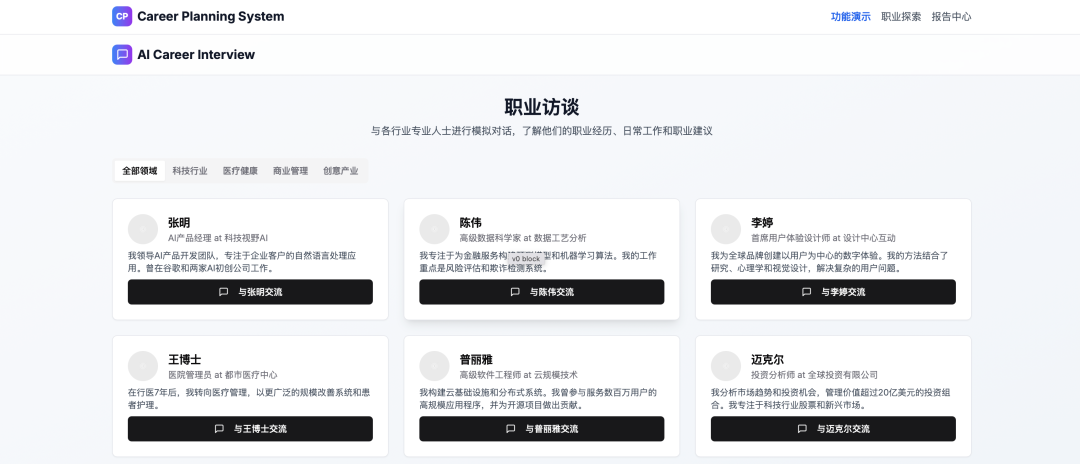1080x464 pixels.
Task: Click the 与李婷交流 button
Action: (833, 292)
